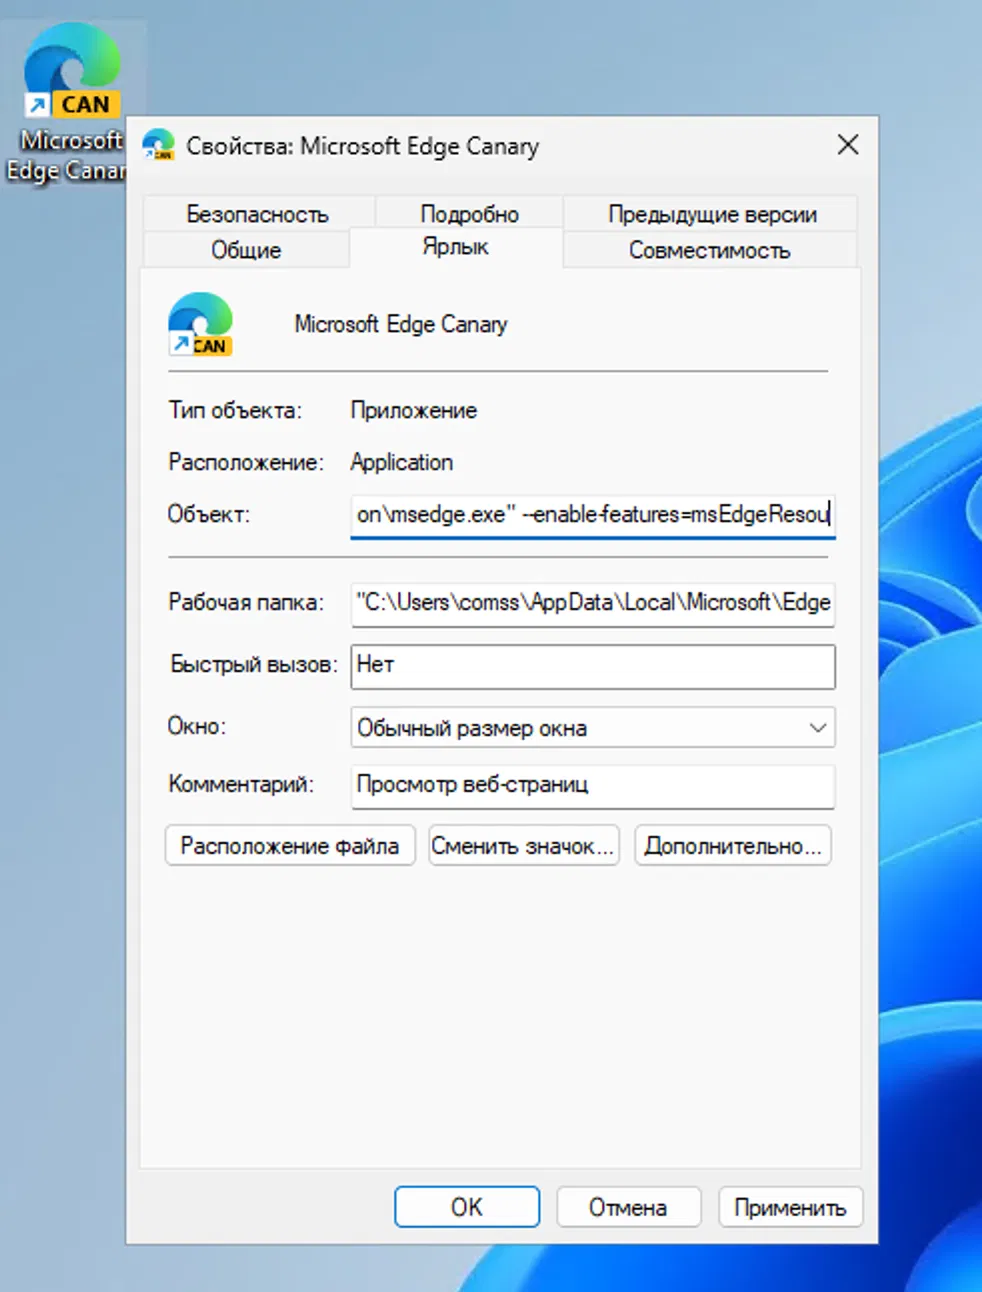Expand the Окно dropdown arrow
Screen dimensions: 982x1292
(817, 728)
